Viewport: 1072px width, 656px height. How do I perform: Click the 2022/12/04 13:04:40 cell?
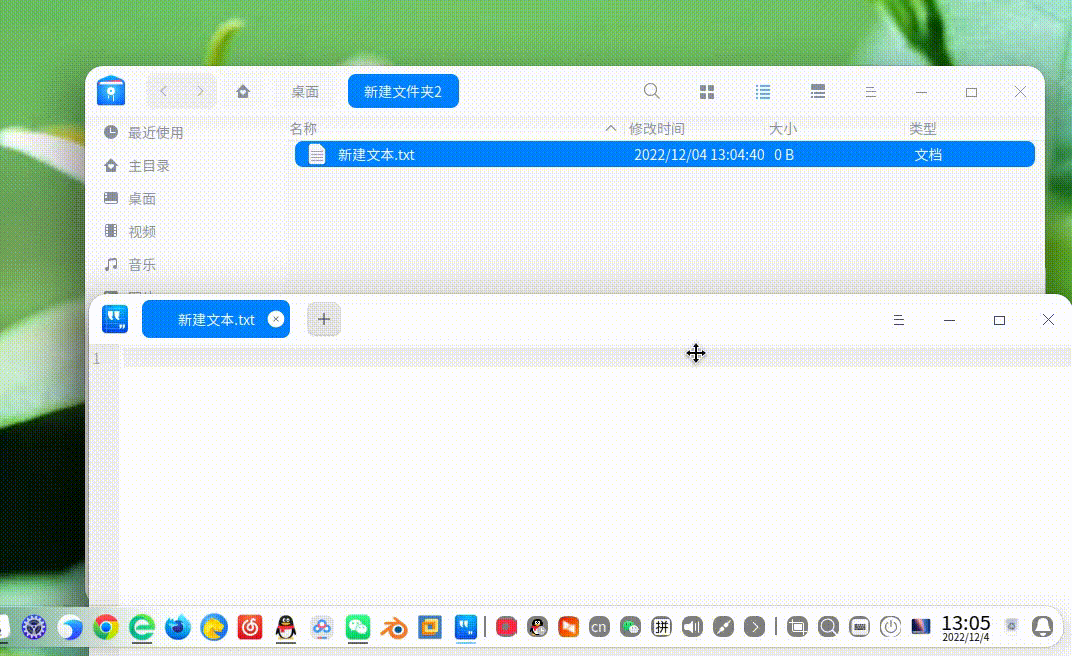tap(699, 154)
